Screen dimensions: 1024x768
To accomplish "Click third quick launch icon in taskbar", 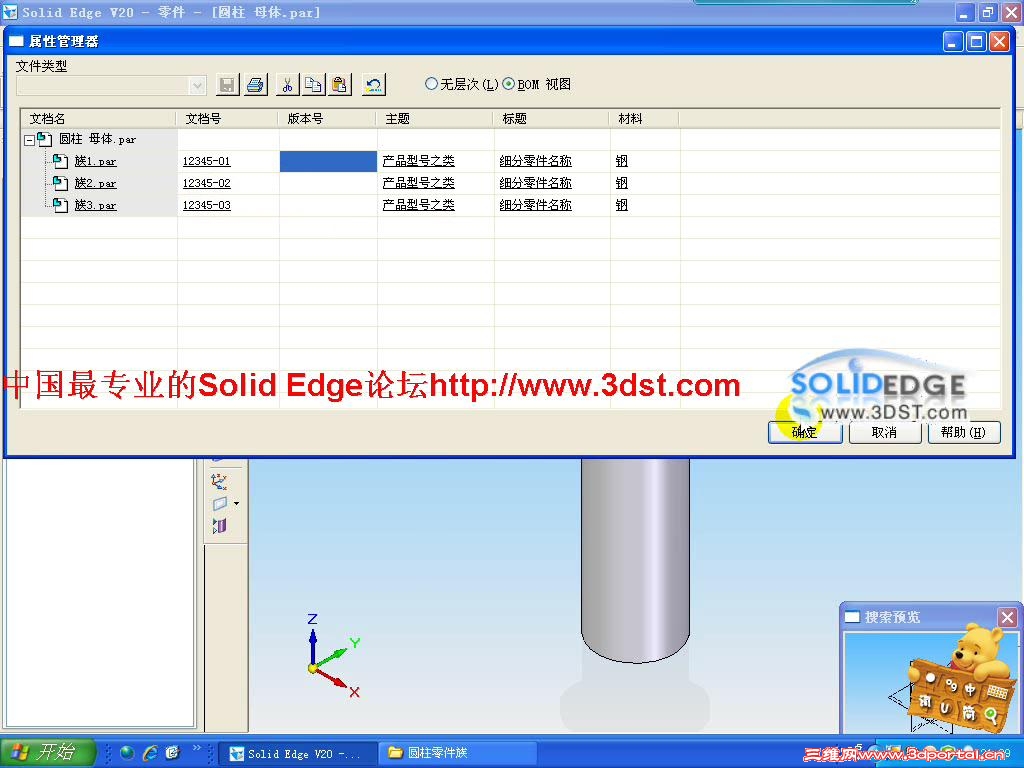I will 172,753.
